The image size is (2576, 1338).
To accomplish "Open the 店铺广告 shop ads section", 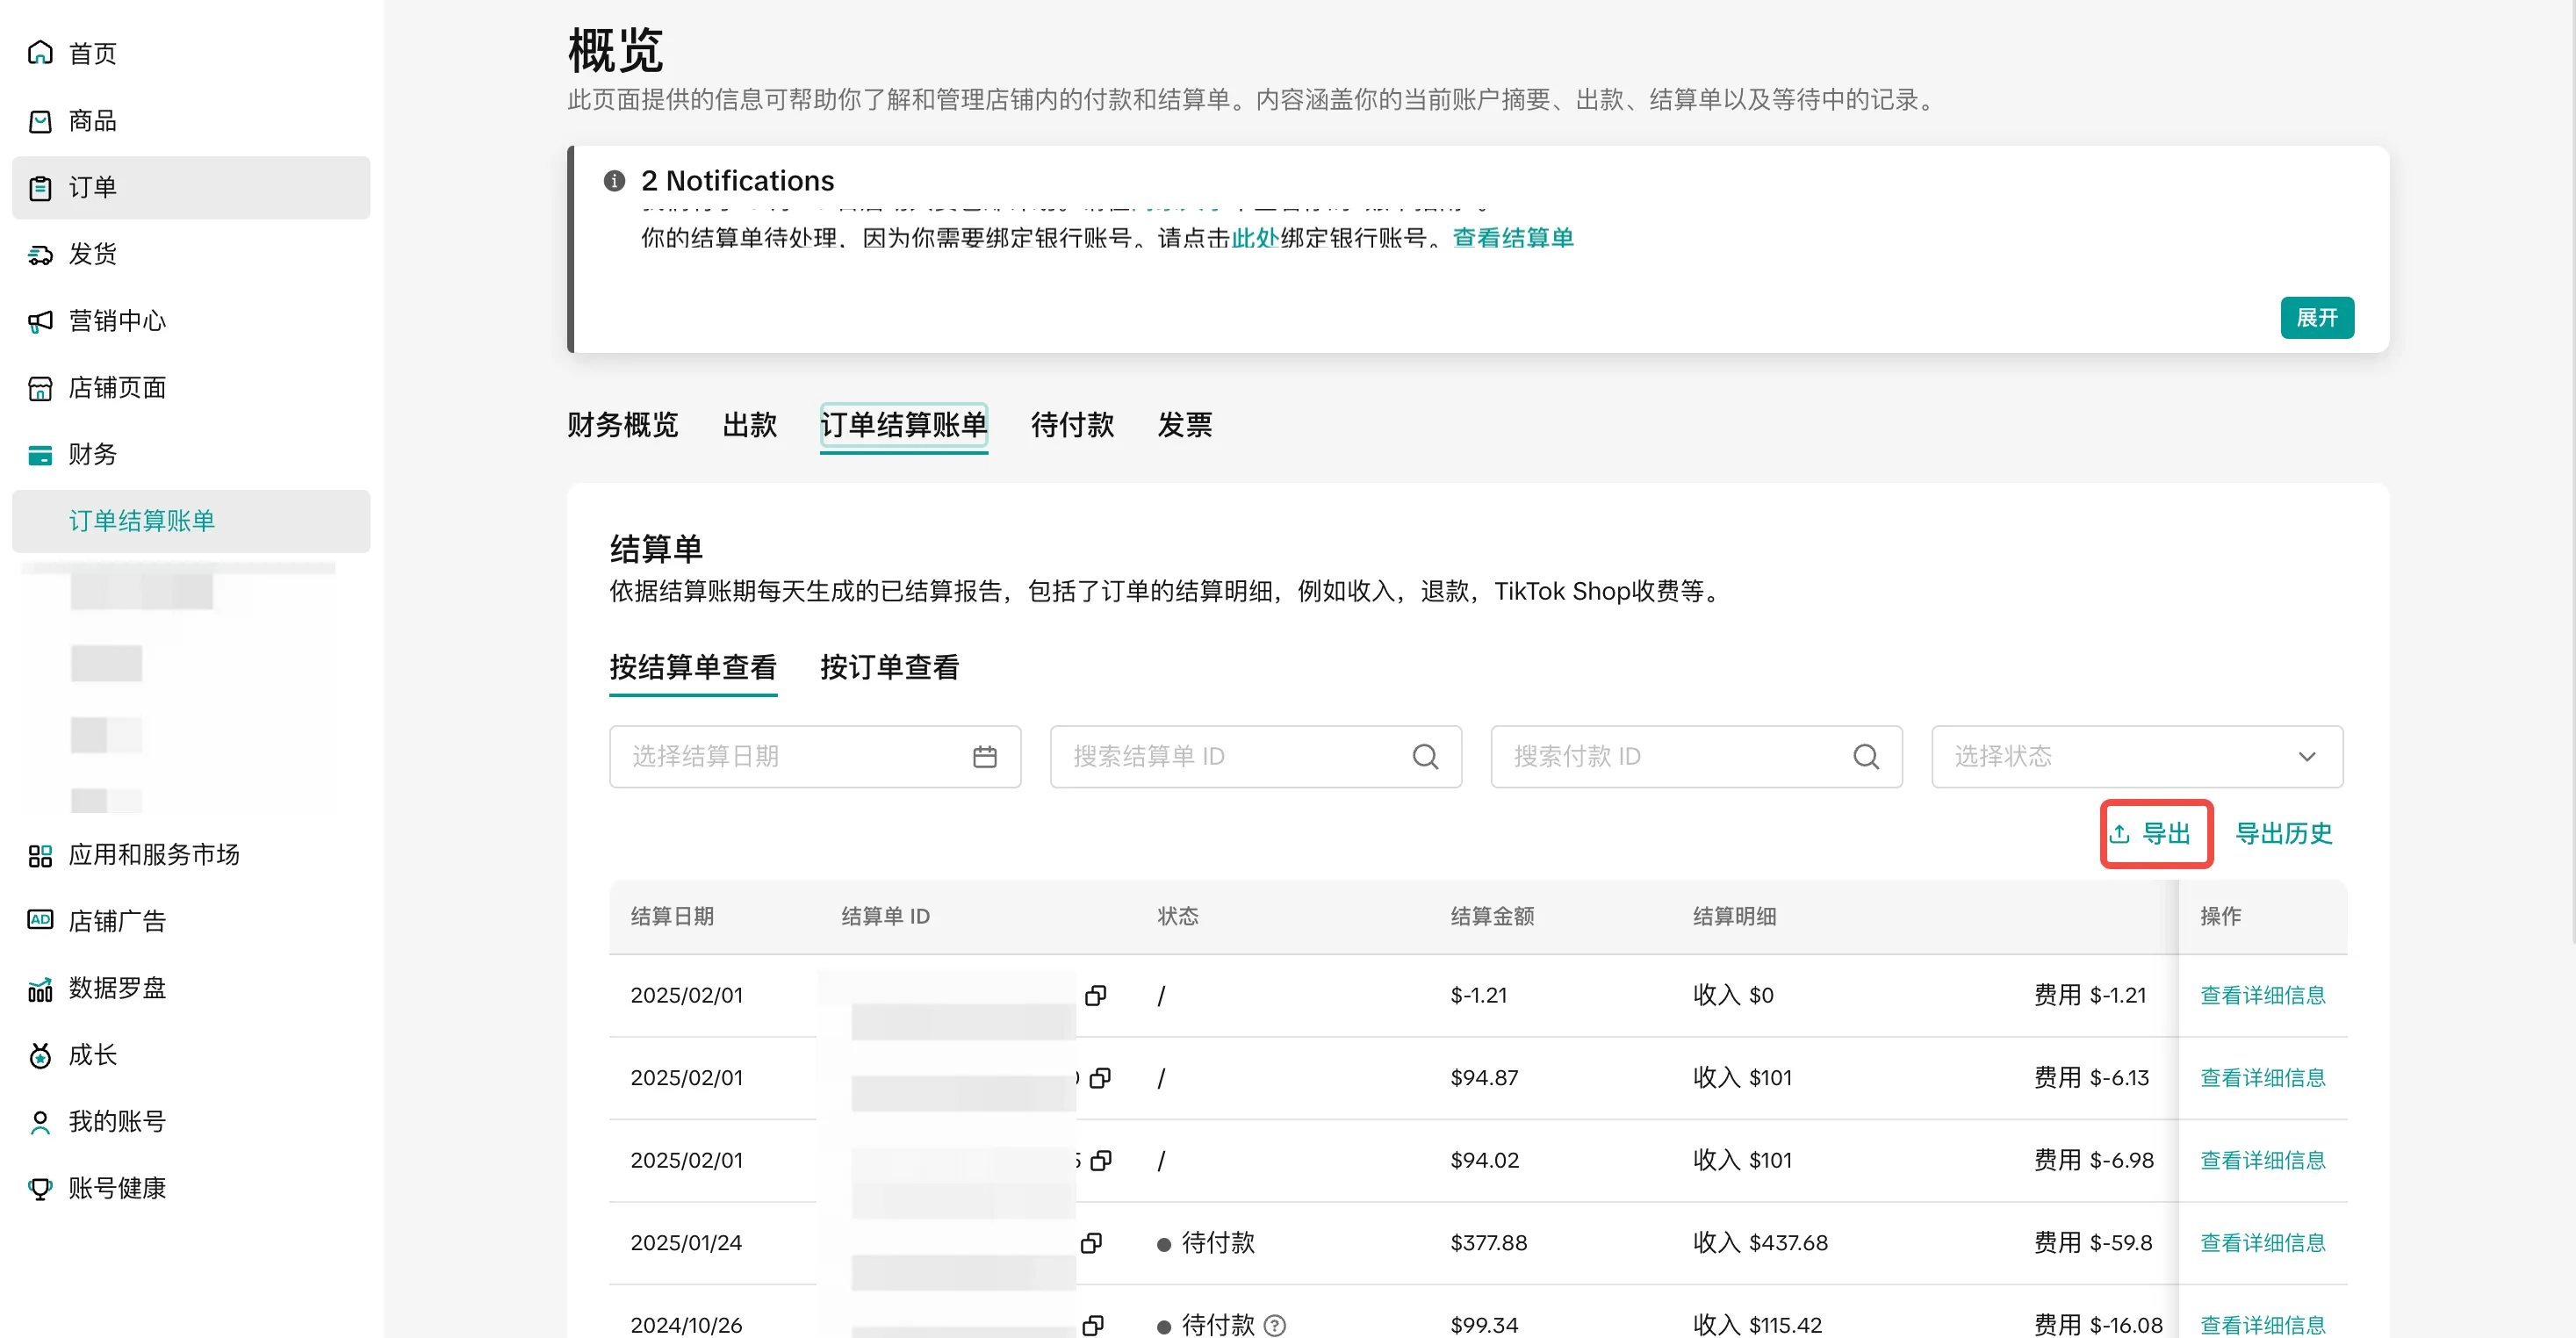I will point(117,921).
